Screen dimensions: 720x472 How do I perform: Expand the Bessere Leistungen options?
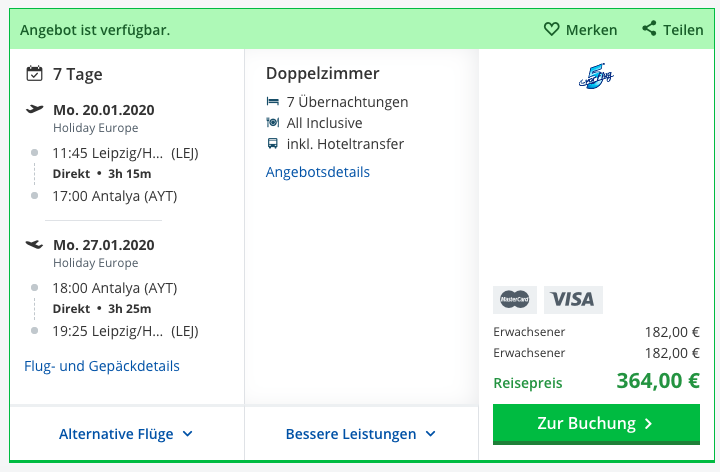[361, 434]
